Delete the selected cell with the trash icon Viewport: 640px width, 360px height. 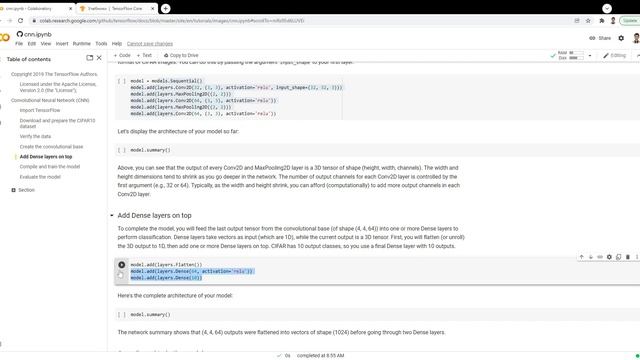pyautogui.click(x=628, y=257)
